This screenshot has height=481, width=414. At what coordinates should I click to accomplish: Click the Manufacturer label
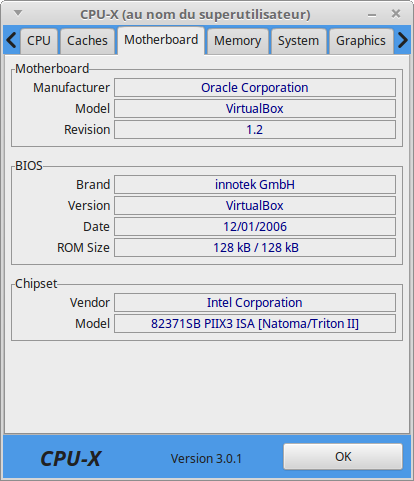[x=71, y=88]
